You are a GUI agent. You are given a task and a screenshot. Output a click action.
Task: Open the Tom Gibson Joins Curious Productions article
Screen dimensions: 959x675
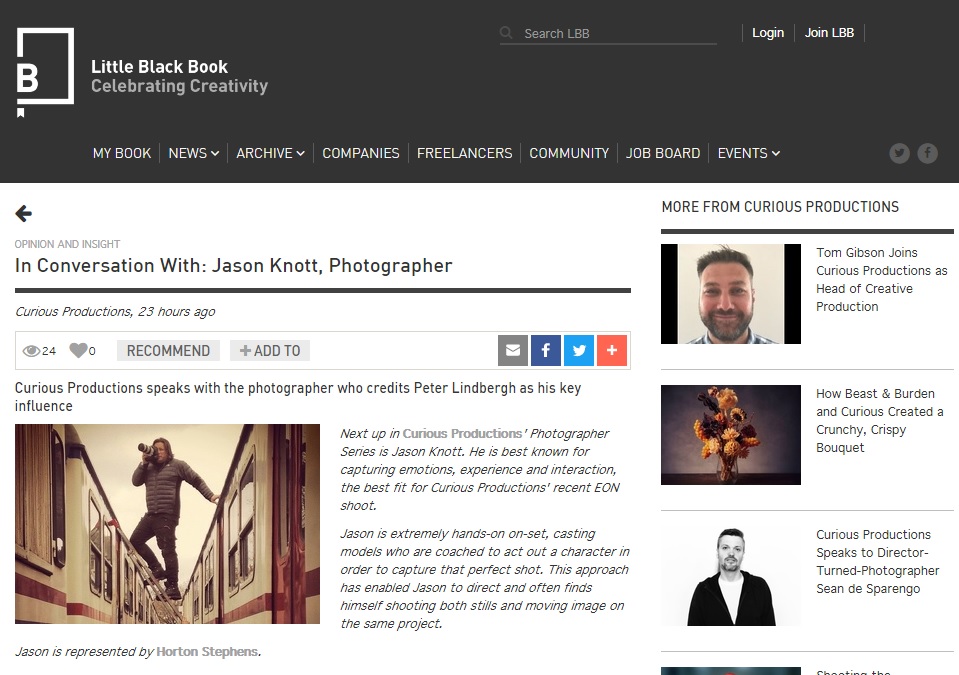(x=881, y=279)
